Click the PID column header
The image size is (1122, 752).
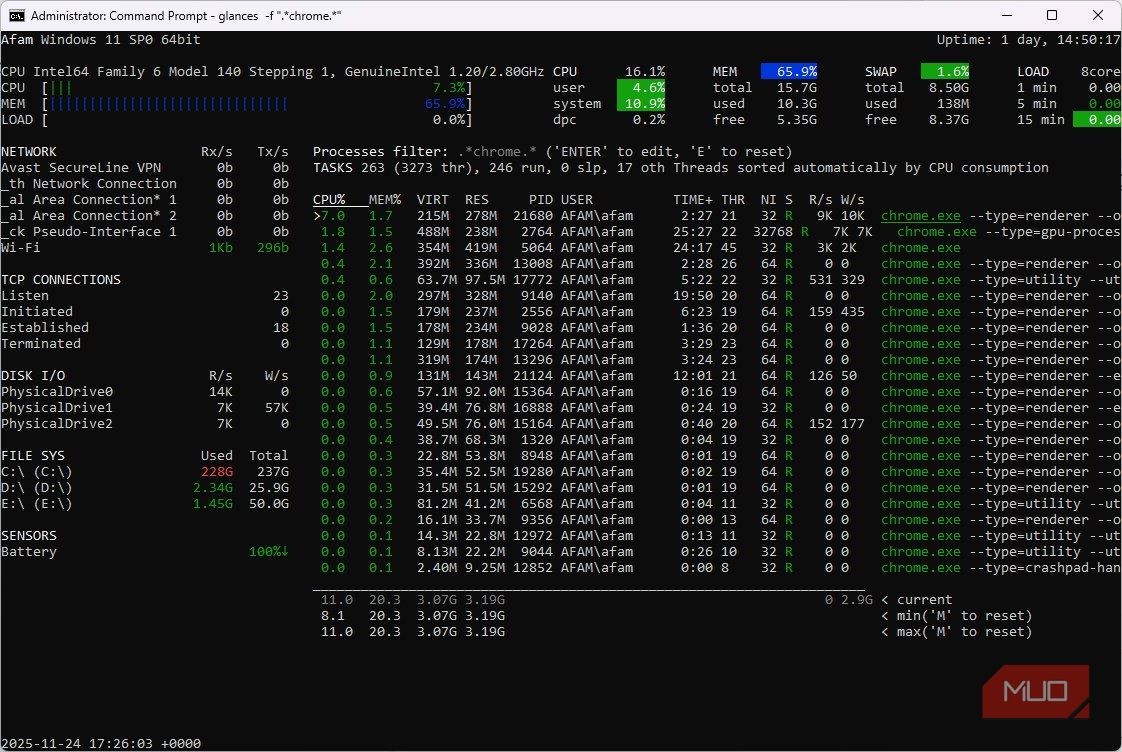click(541, 200)
